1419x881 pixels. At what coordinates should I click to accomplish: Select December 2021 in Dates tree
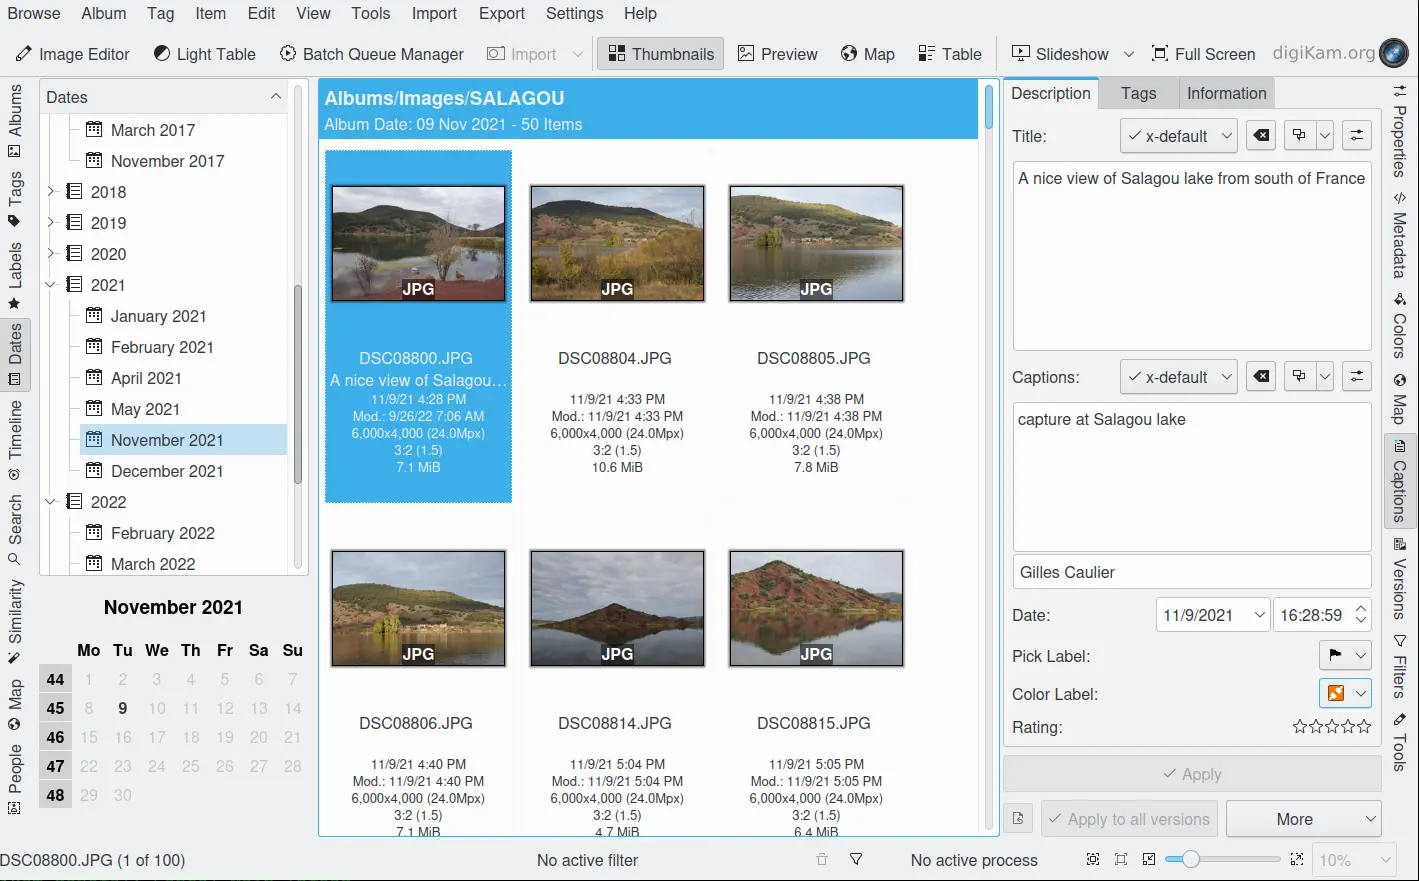167,471
